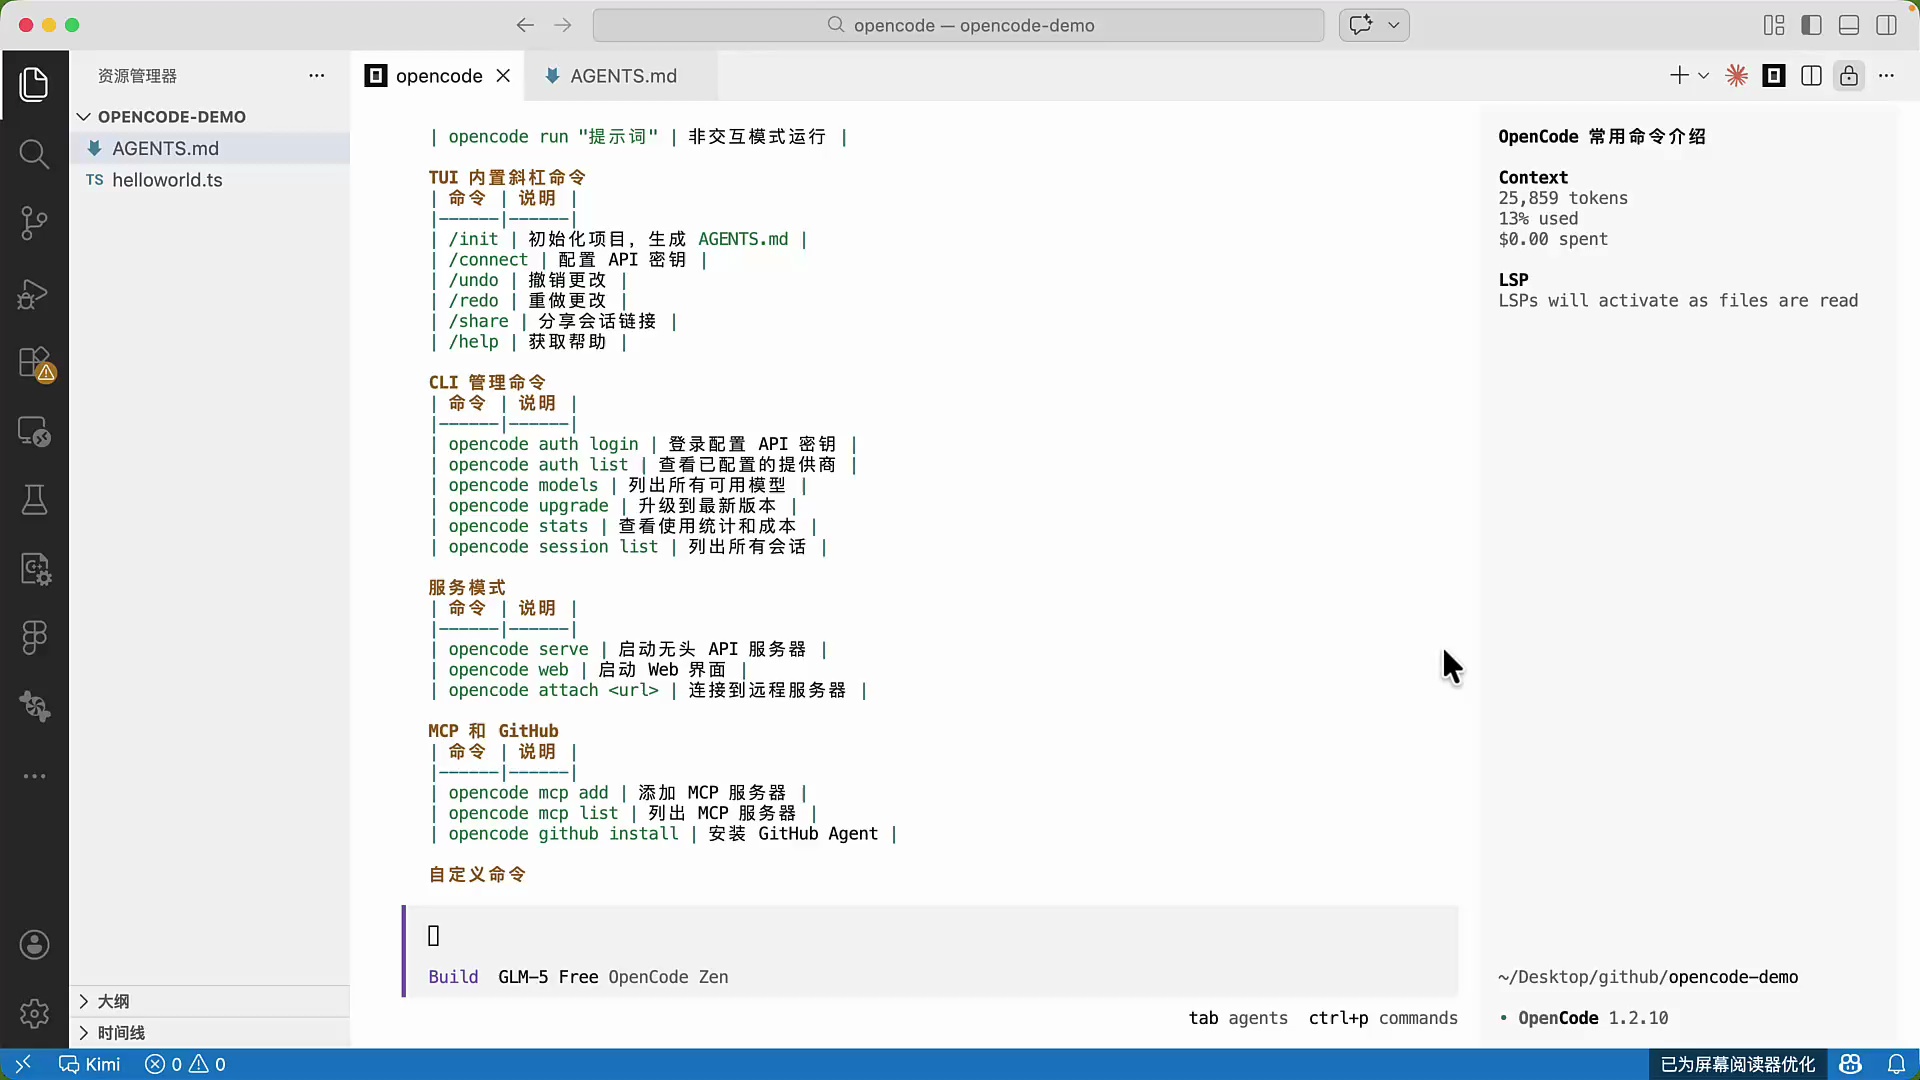
Task: Open the launch profile dropdown arrow beside plus
Action: 1704,76
